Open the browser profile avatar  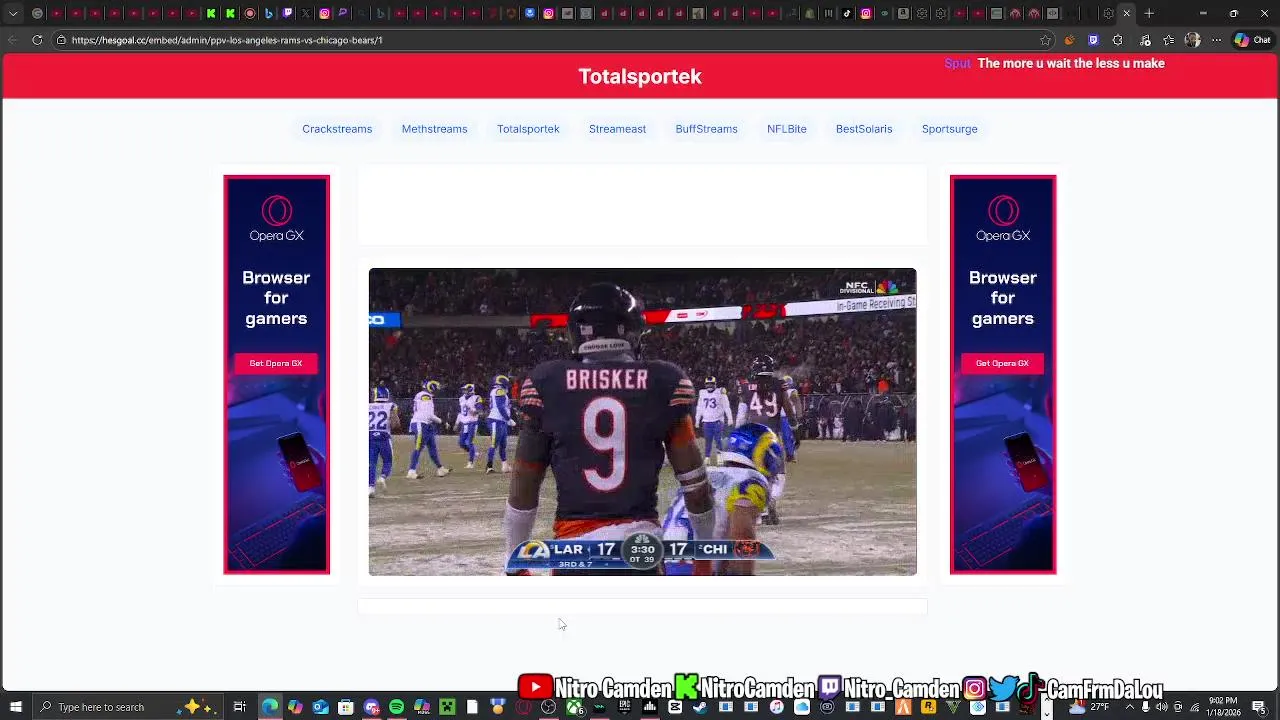click(1192, 40)
